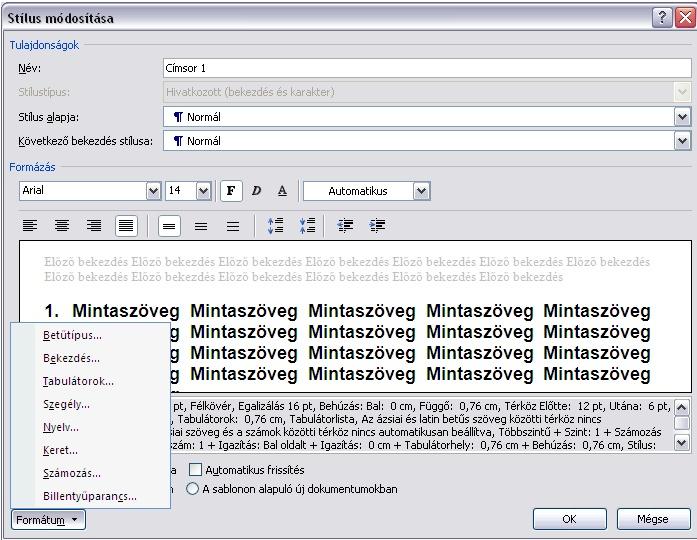Screen dimensions: 697x540
Task: Center-align paragraph text
Action: click(62, 226)
